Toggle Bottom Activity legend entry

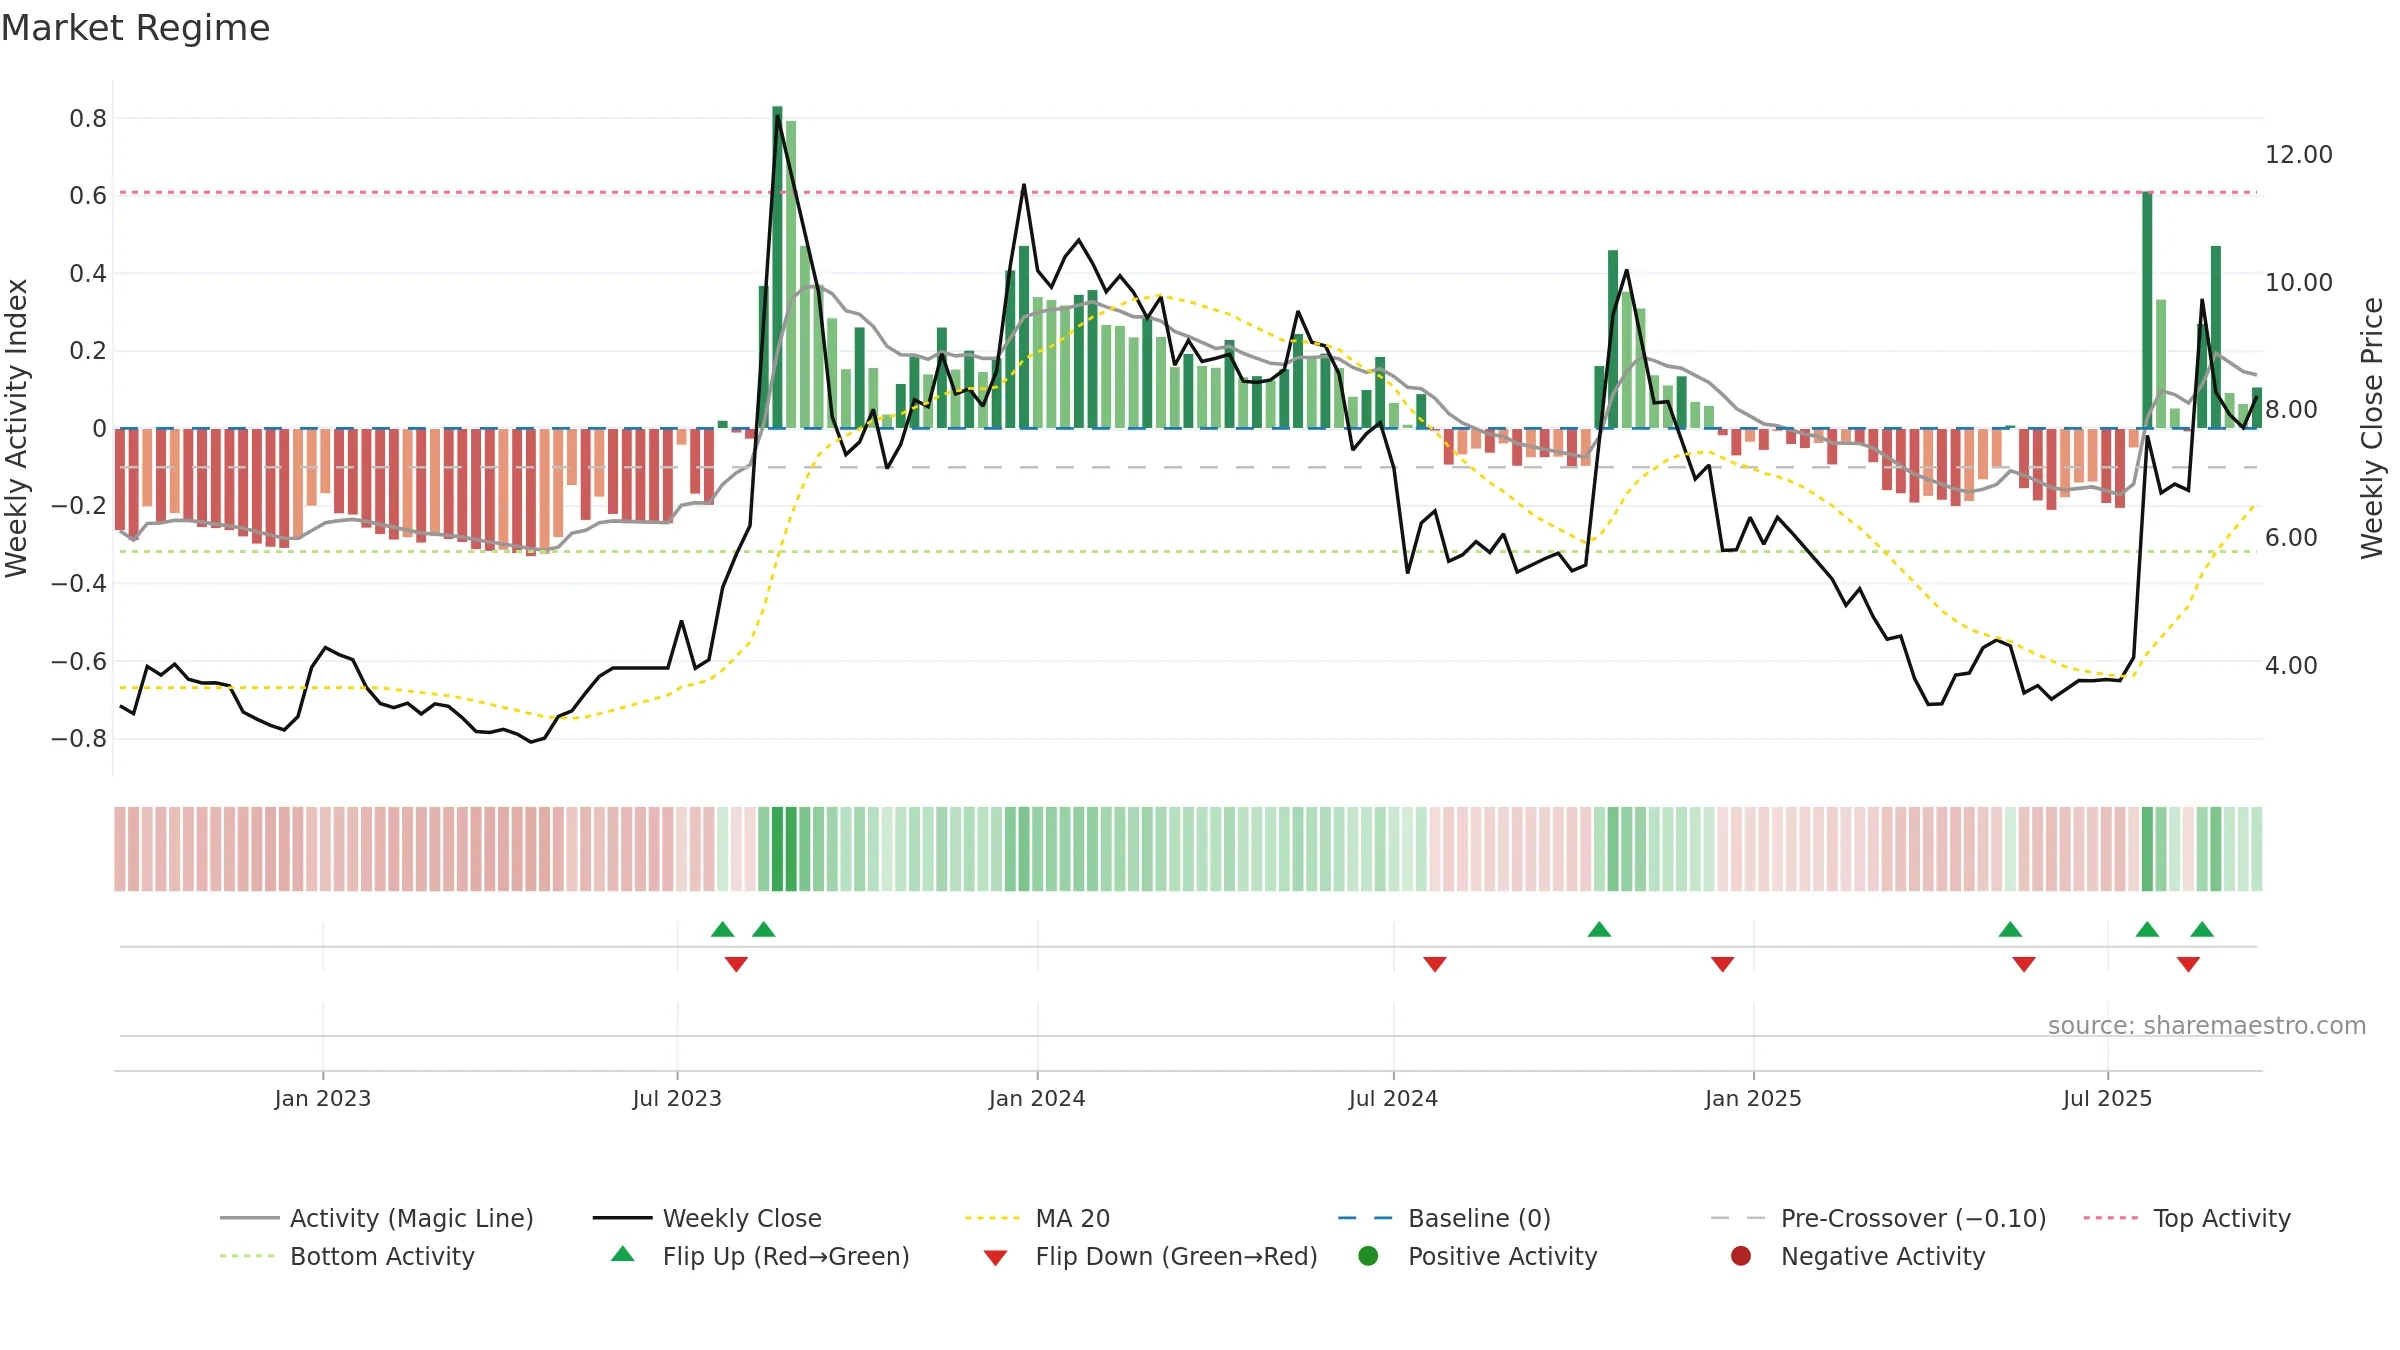pyautogui.click(x=347, y=1256)
